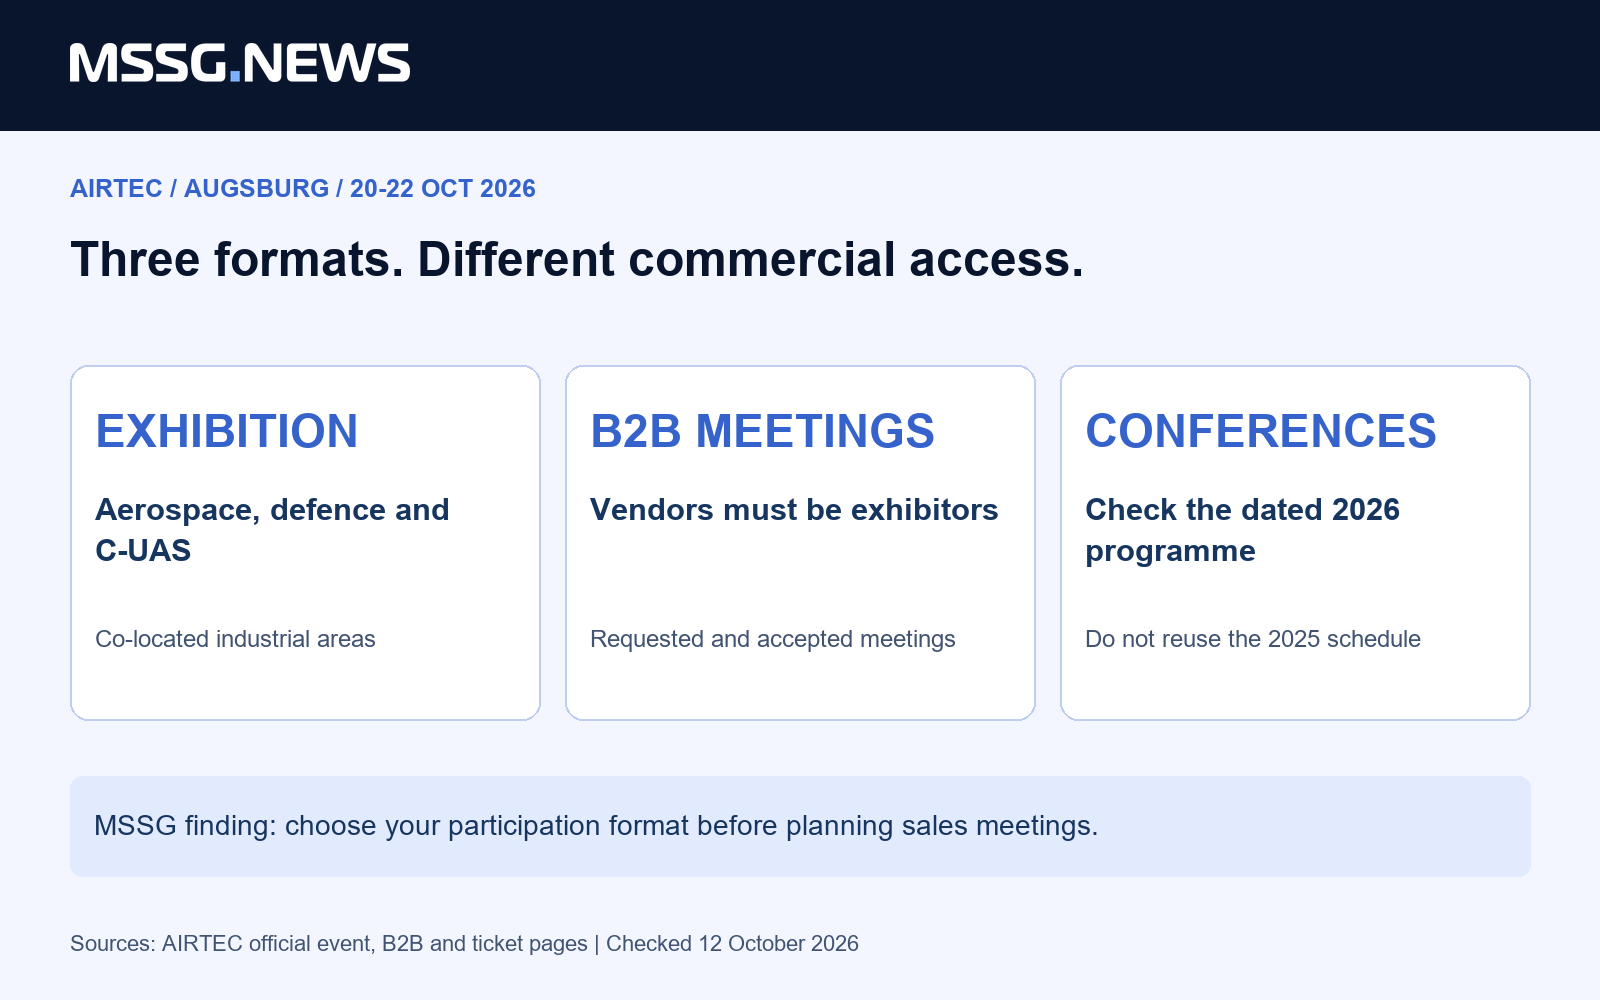Click 'Aerospace, defence and C-UAS' text
Viewport: 1600px width, 1000px height.
pyautogui.click(x=272, y=530)
